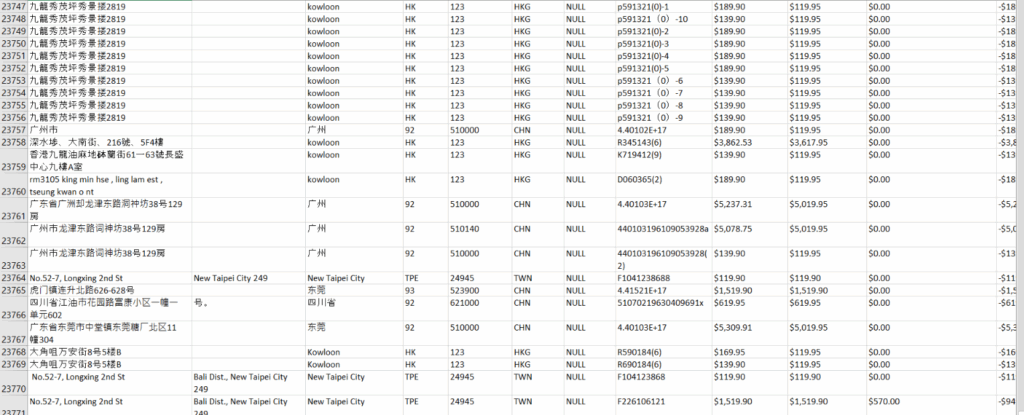
Task: Select the cell with ID R345143(6)
Action: point(640,143)
